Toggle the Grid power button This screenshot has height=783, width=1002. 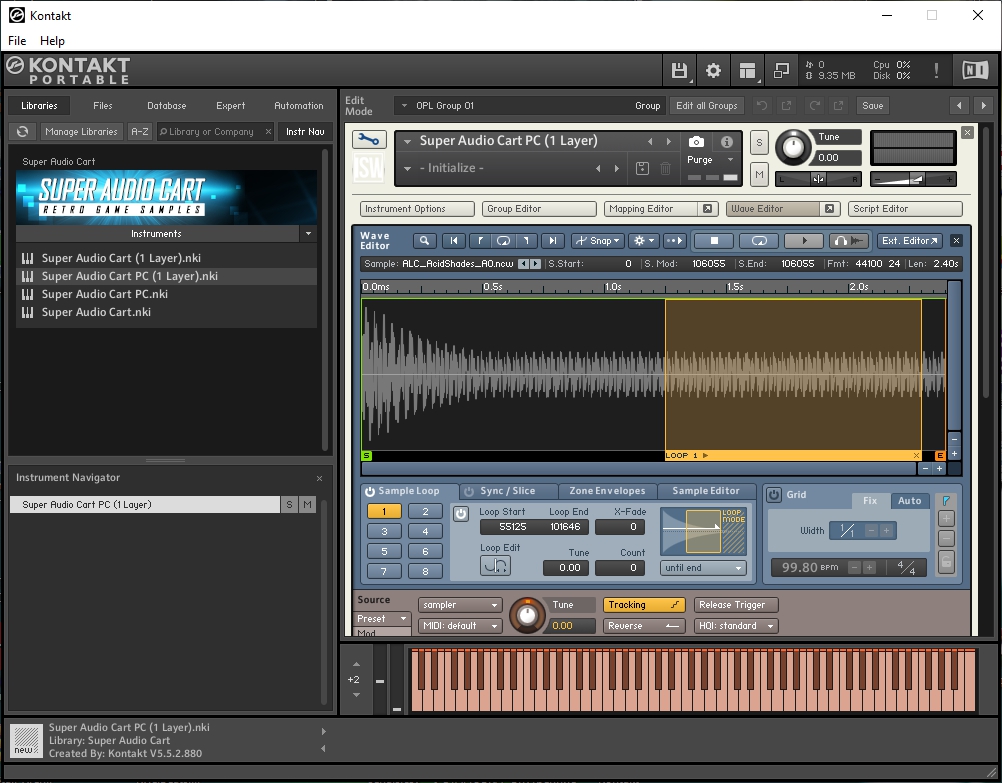(x=774, y=495)
